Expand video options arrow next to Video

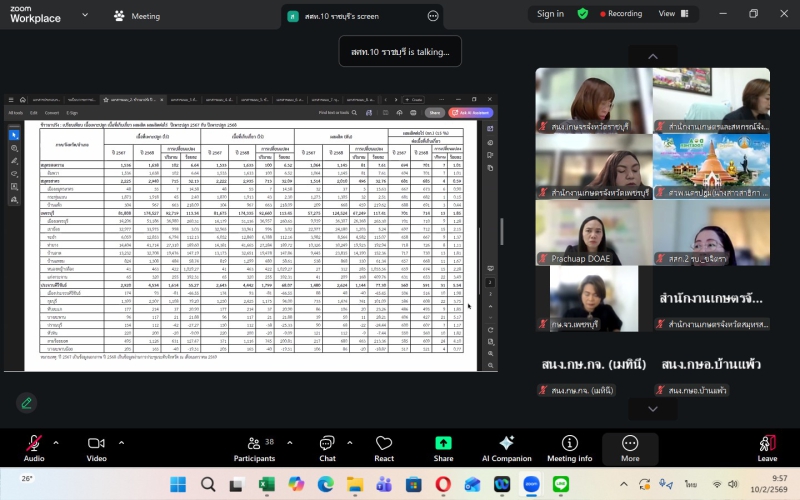(x=118, y=442)
